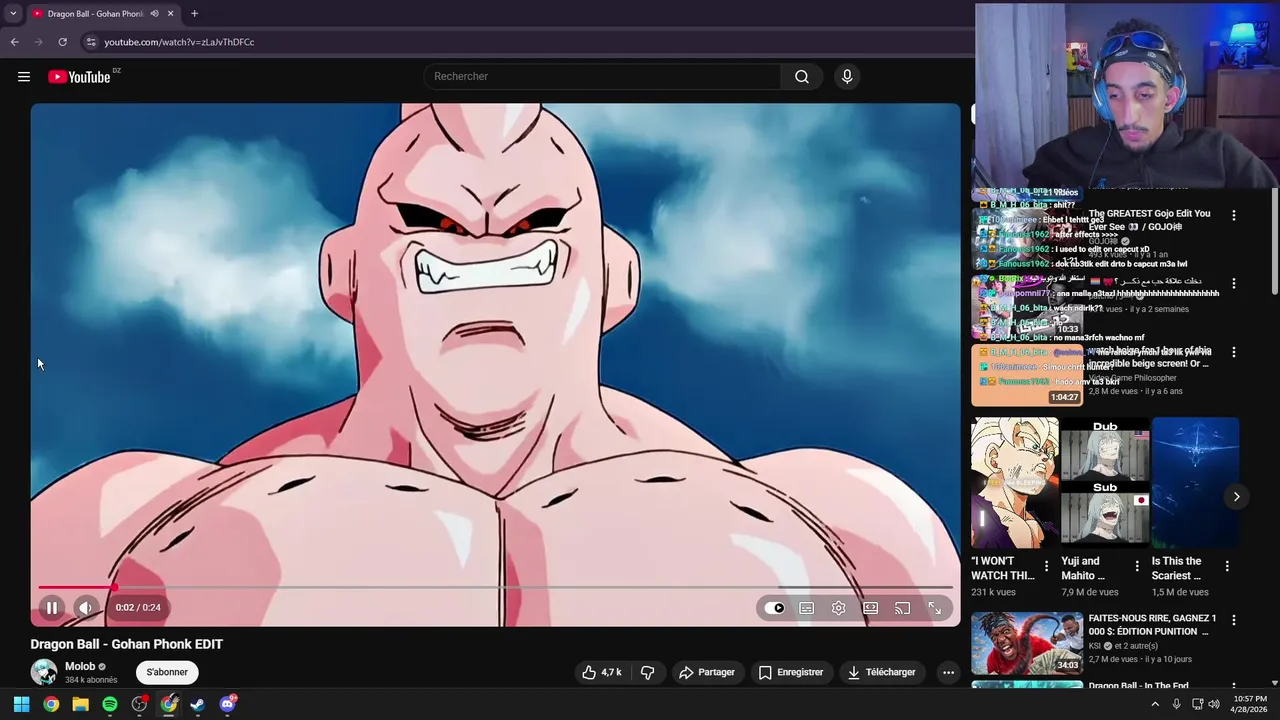Open the "I WON'T WATCH THI..." short
This screenshot has height=720, width=1280.
[x=1014, y=484]
